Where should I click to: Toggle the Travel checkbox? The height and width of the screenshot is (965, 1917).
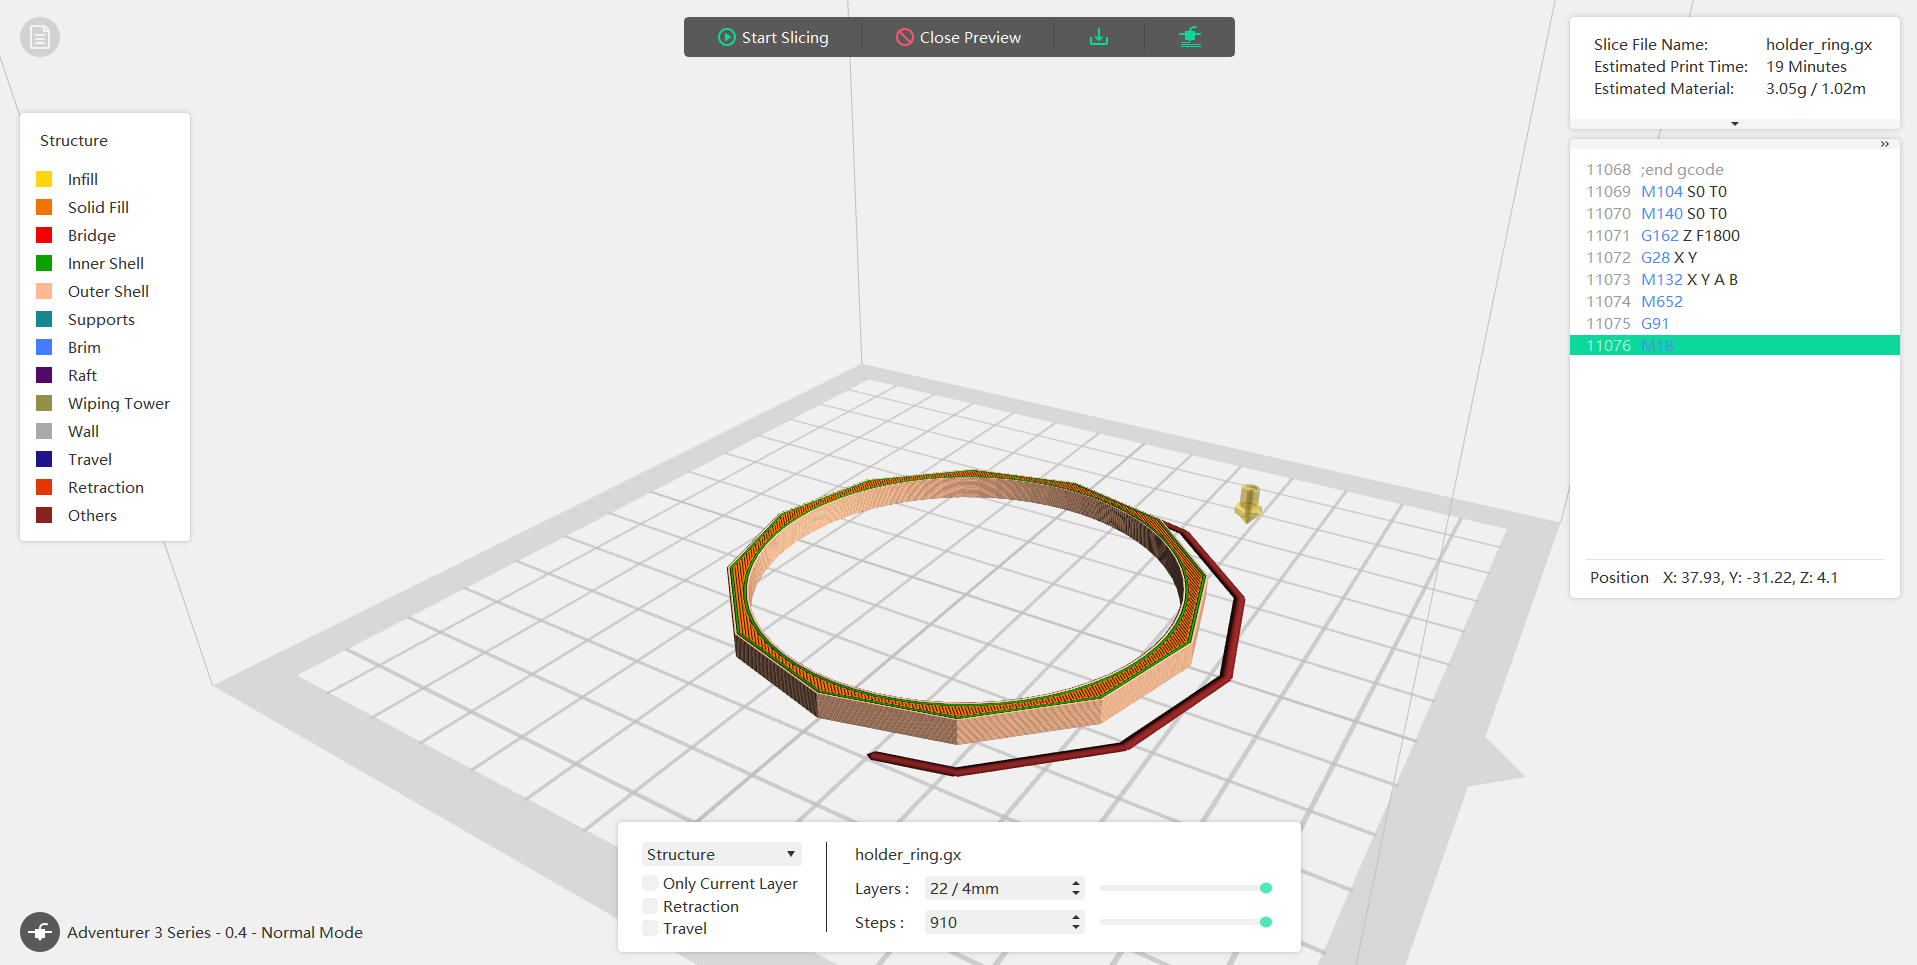(650, 928)
